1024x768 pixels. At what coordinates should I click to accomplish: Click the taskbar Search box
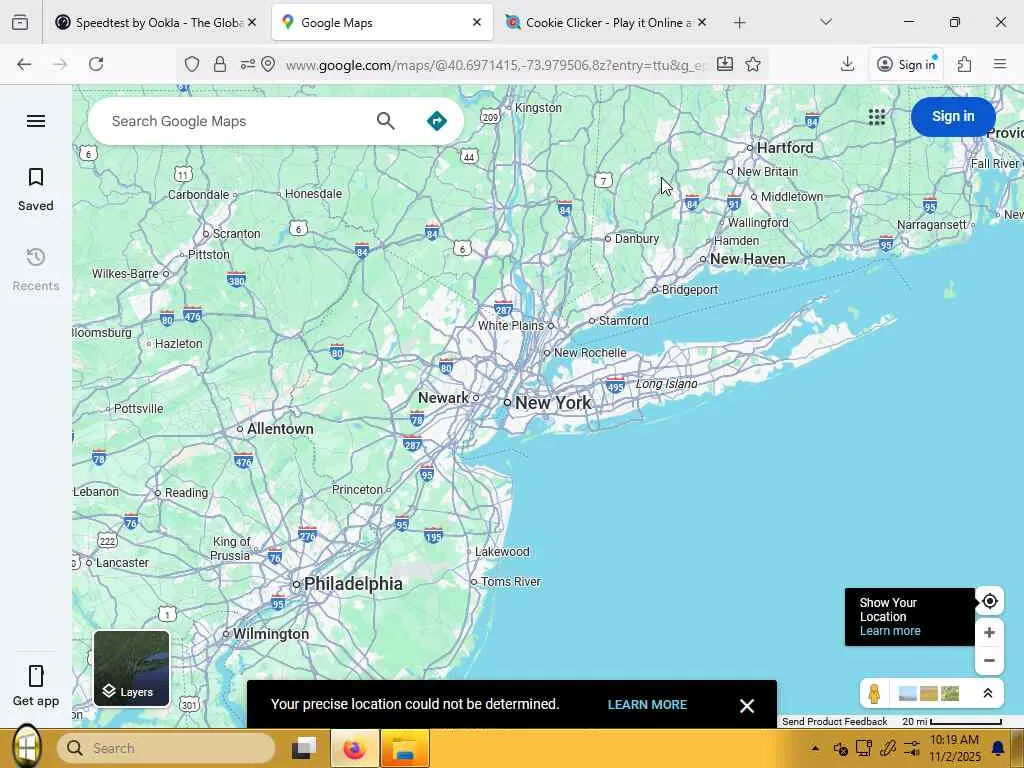coord(166,748)
